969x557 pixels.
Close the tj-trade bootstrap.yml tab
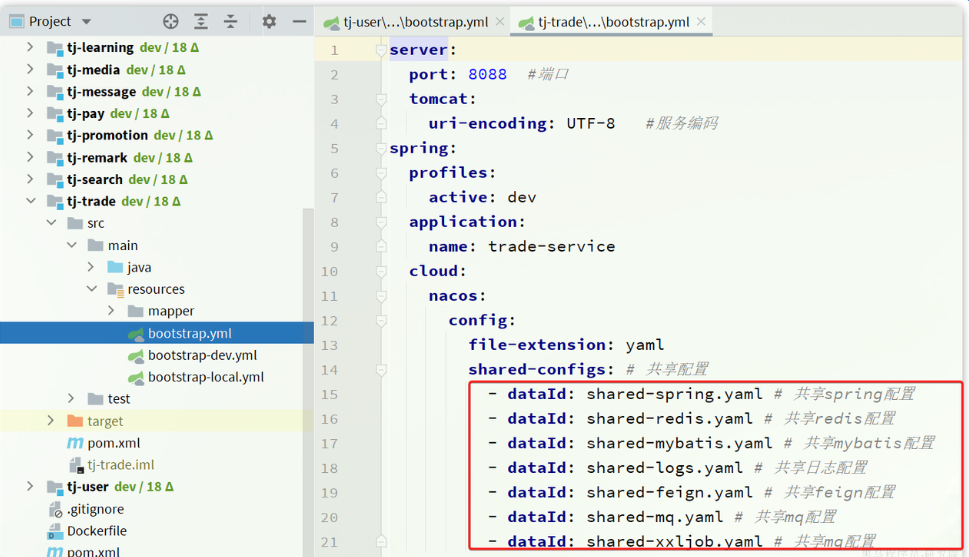click(x=701, y=22)
